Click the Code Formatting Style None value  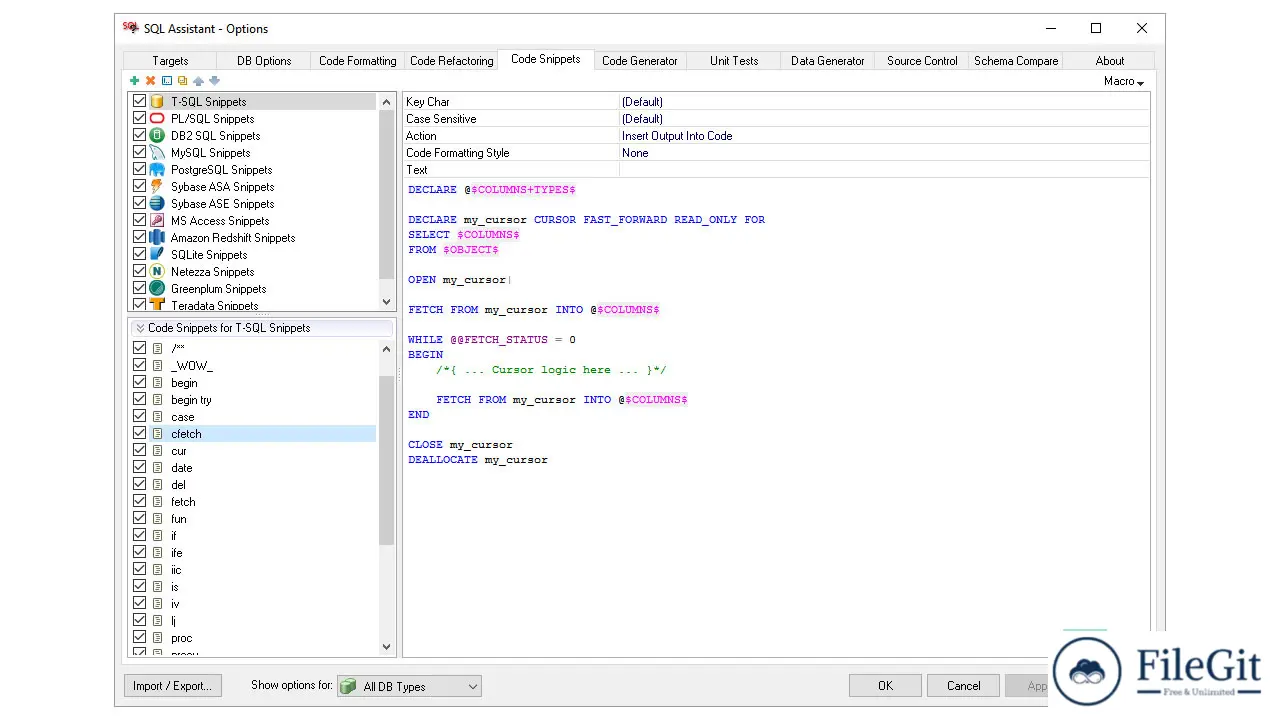[x=884, y=153]
